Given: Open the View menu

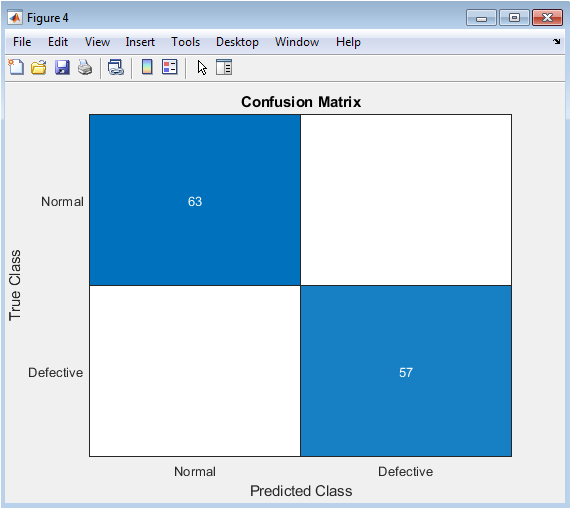Looking at the screenshot, I should 97,42.
